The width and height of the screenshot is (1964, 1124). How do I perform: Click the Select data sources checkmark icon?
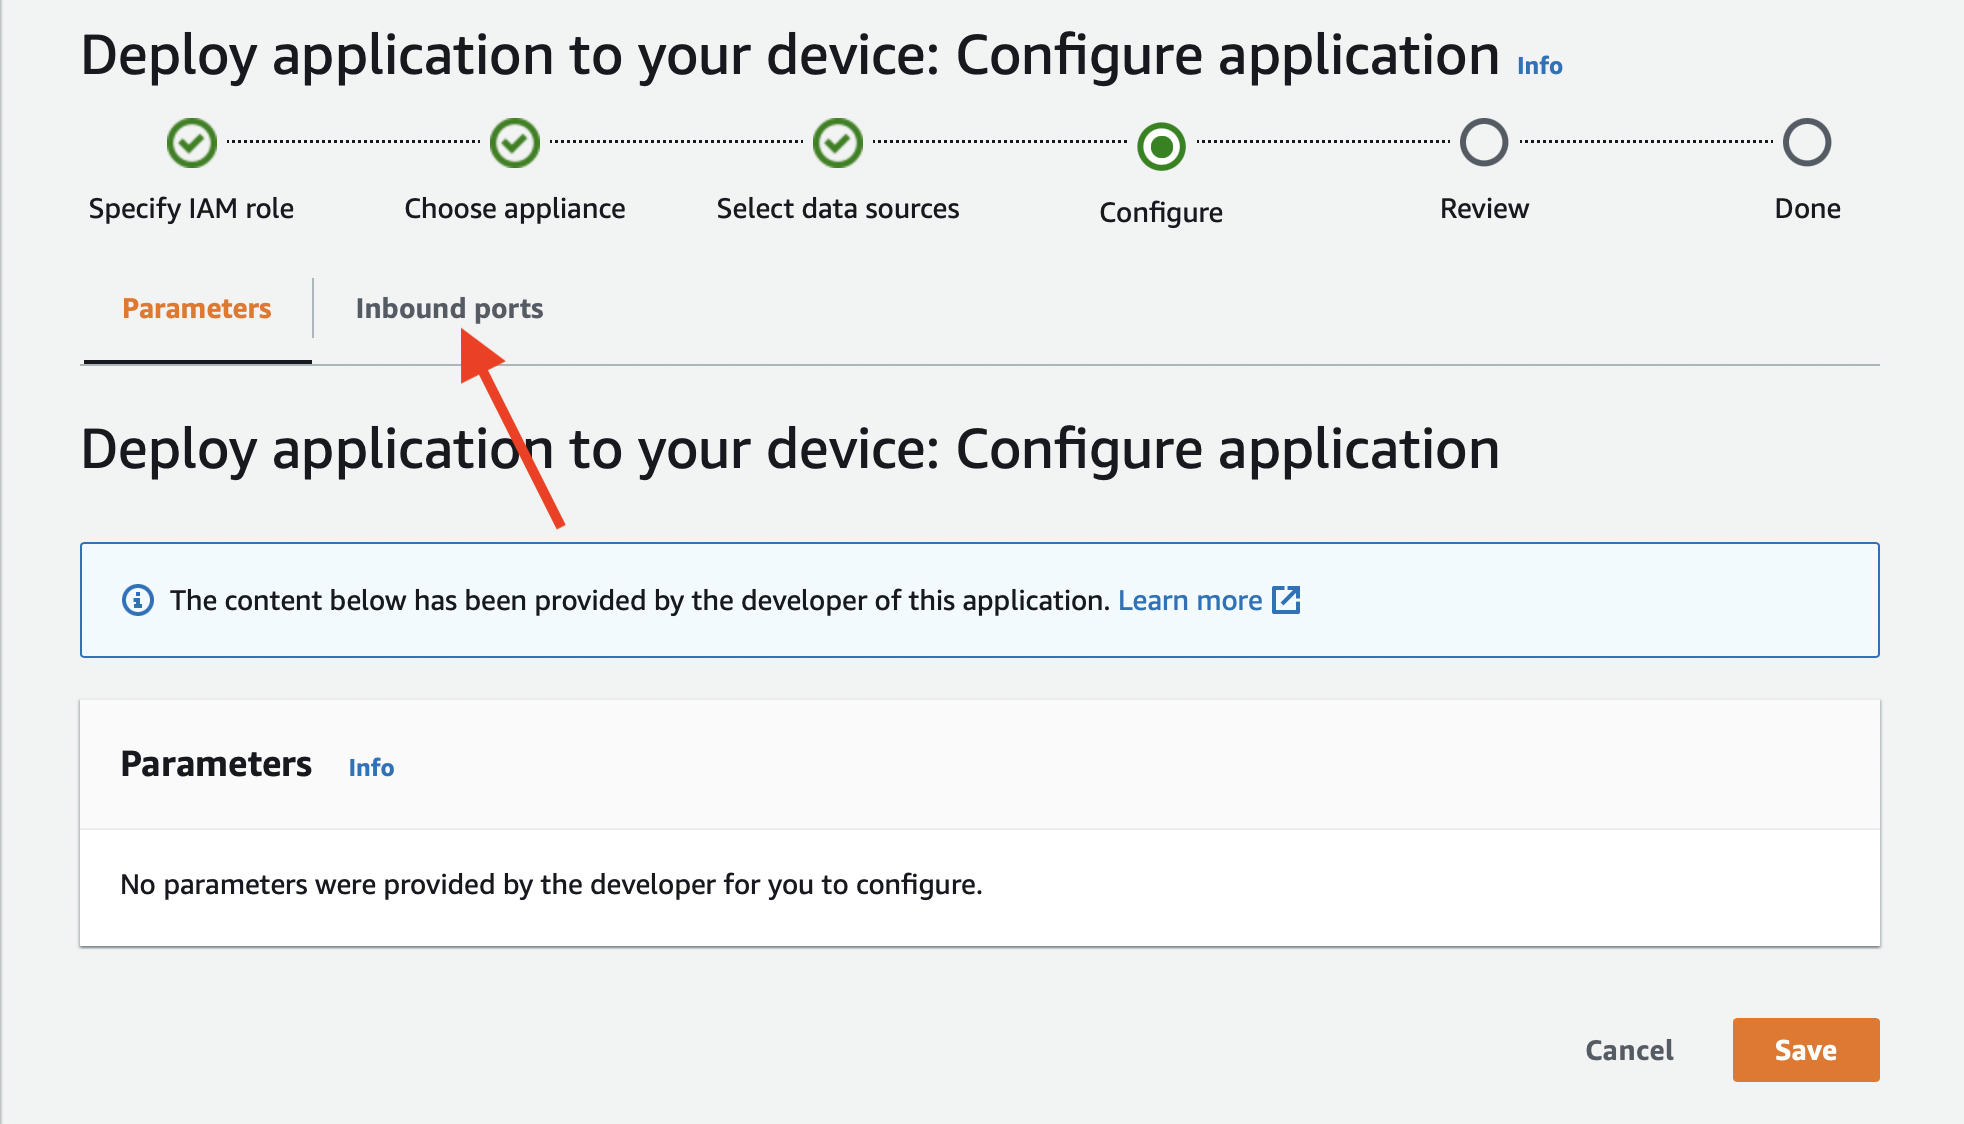(837, 143)
